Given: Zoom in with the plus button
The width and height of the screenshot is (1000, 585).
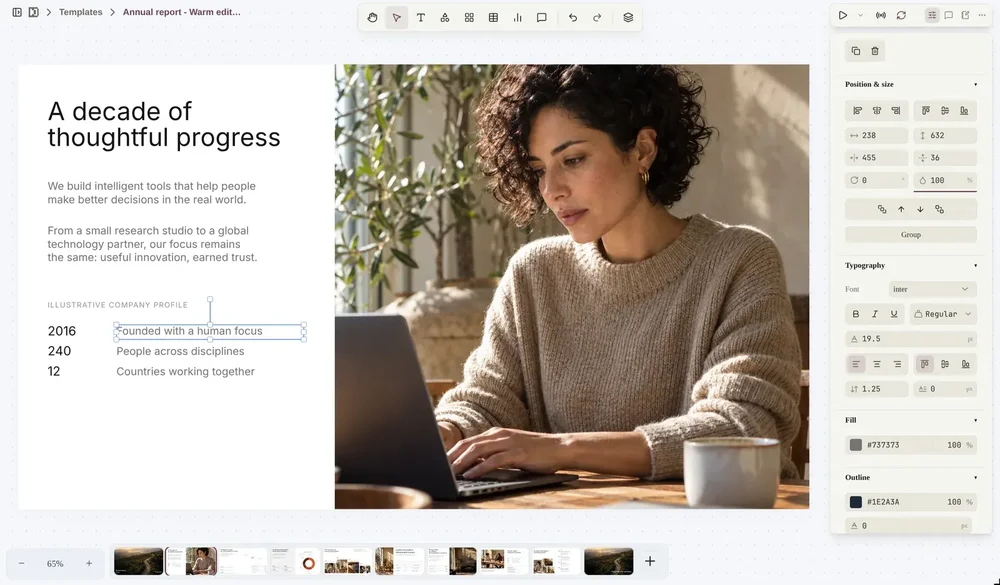Looking at the screenshot, I should (89, 563).
